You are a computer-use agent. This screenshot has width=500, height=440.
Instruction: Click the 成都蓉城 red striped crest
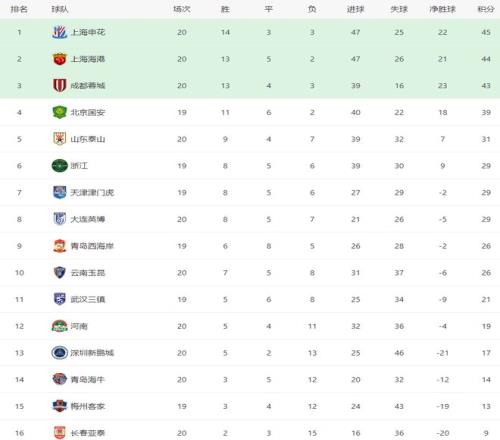click(x=60, y=86)
